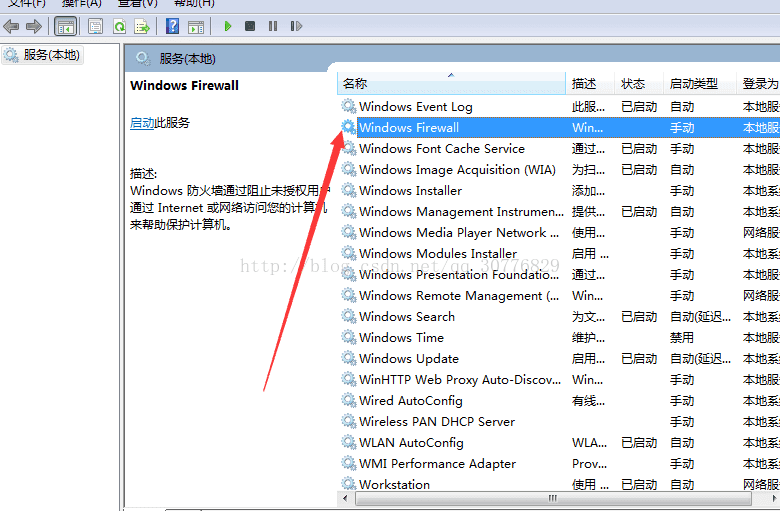Click the green Refresh toolbar icon

[x=119, y=26]
